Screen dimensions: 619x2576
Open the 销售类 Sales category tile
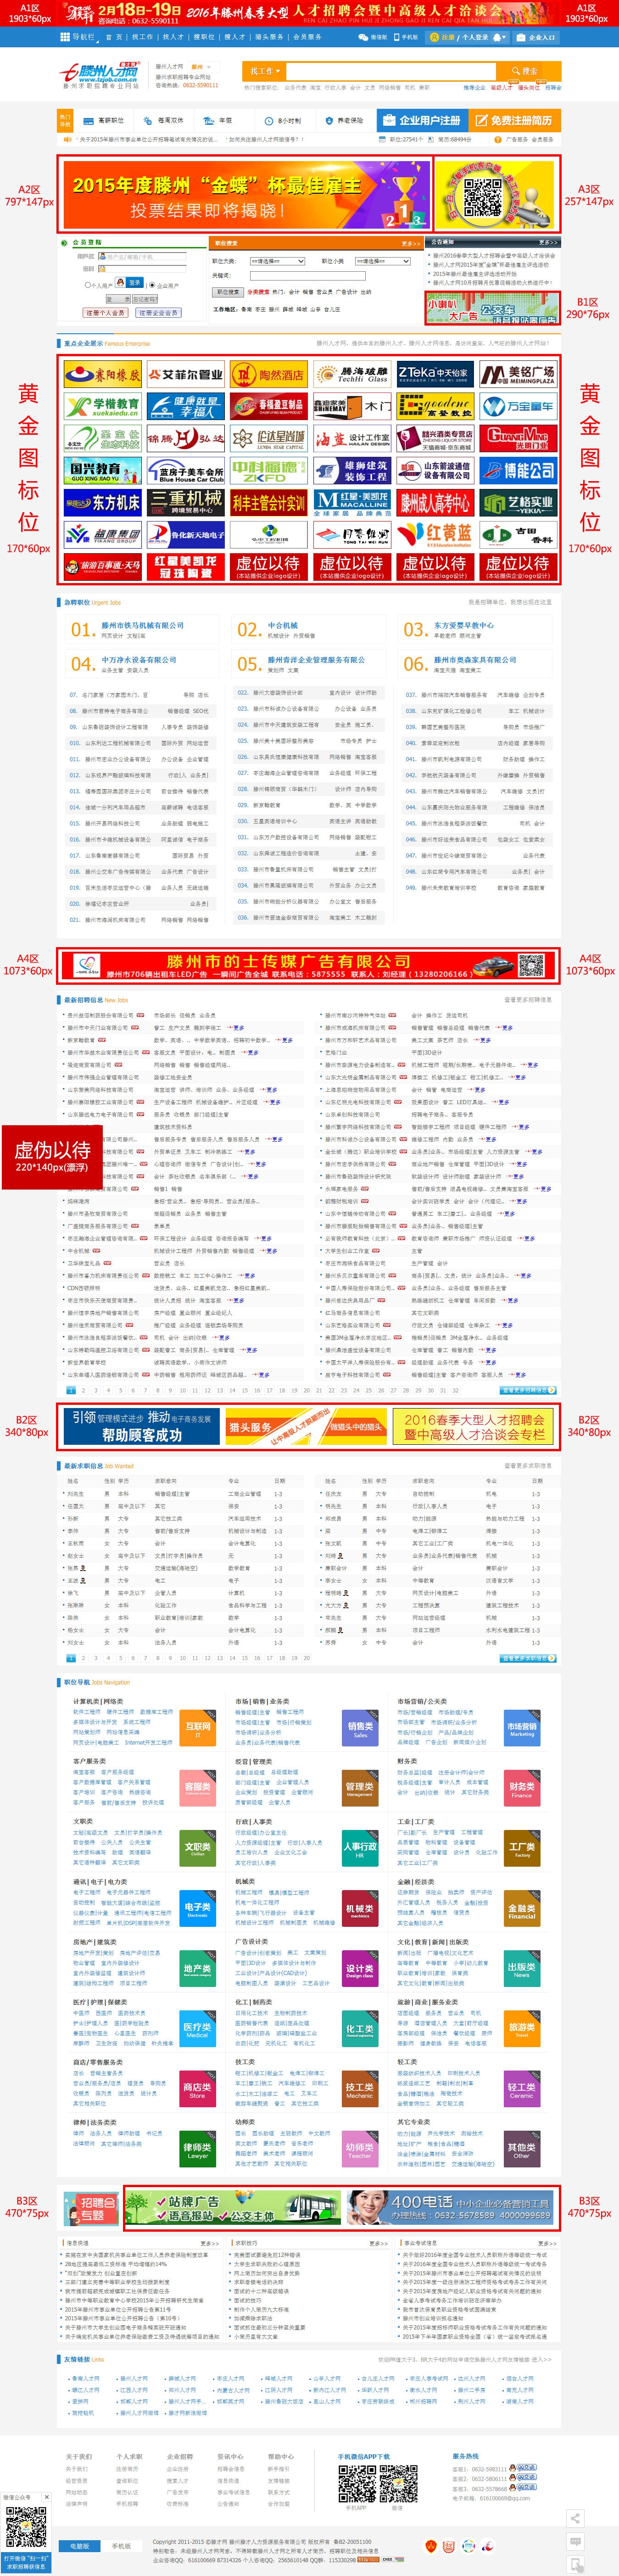coord(360,1727)
